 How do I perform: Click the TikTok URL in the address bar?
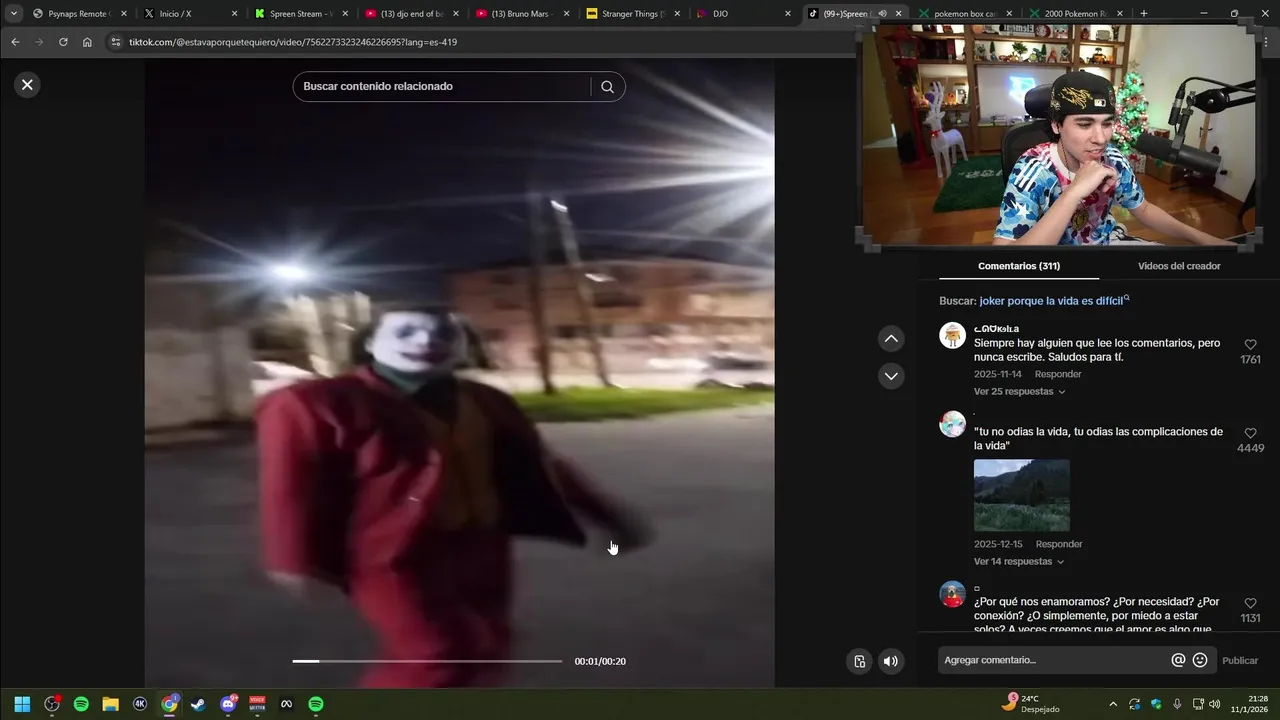click(293, 42)
